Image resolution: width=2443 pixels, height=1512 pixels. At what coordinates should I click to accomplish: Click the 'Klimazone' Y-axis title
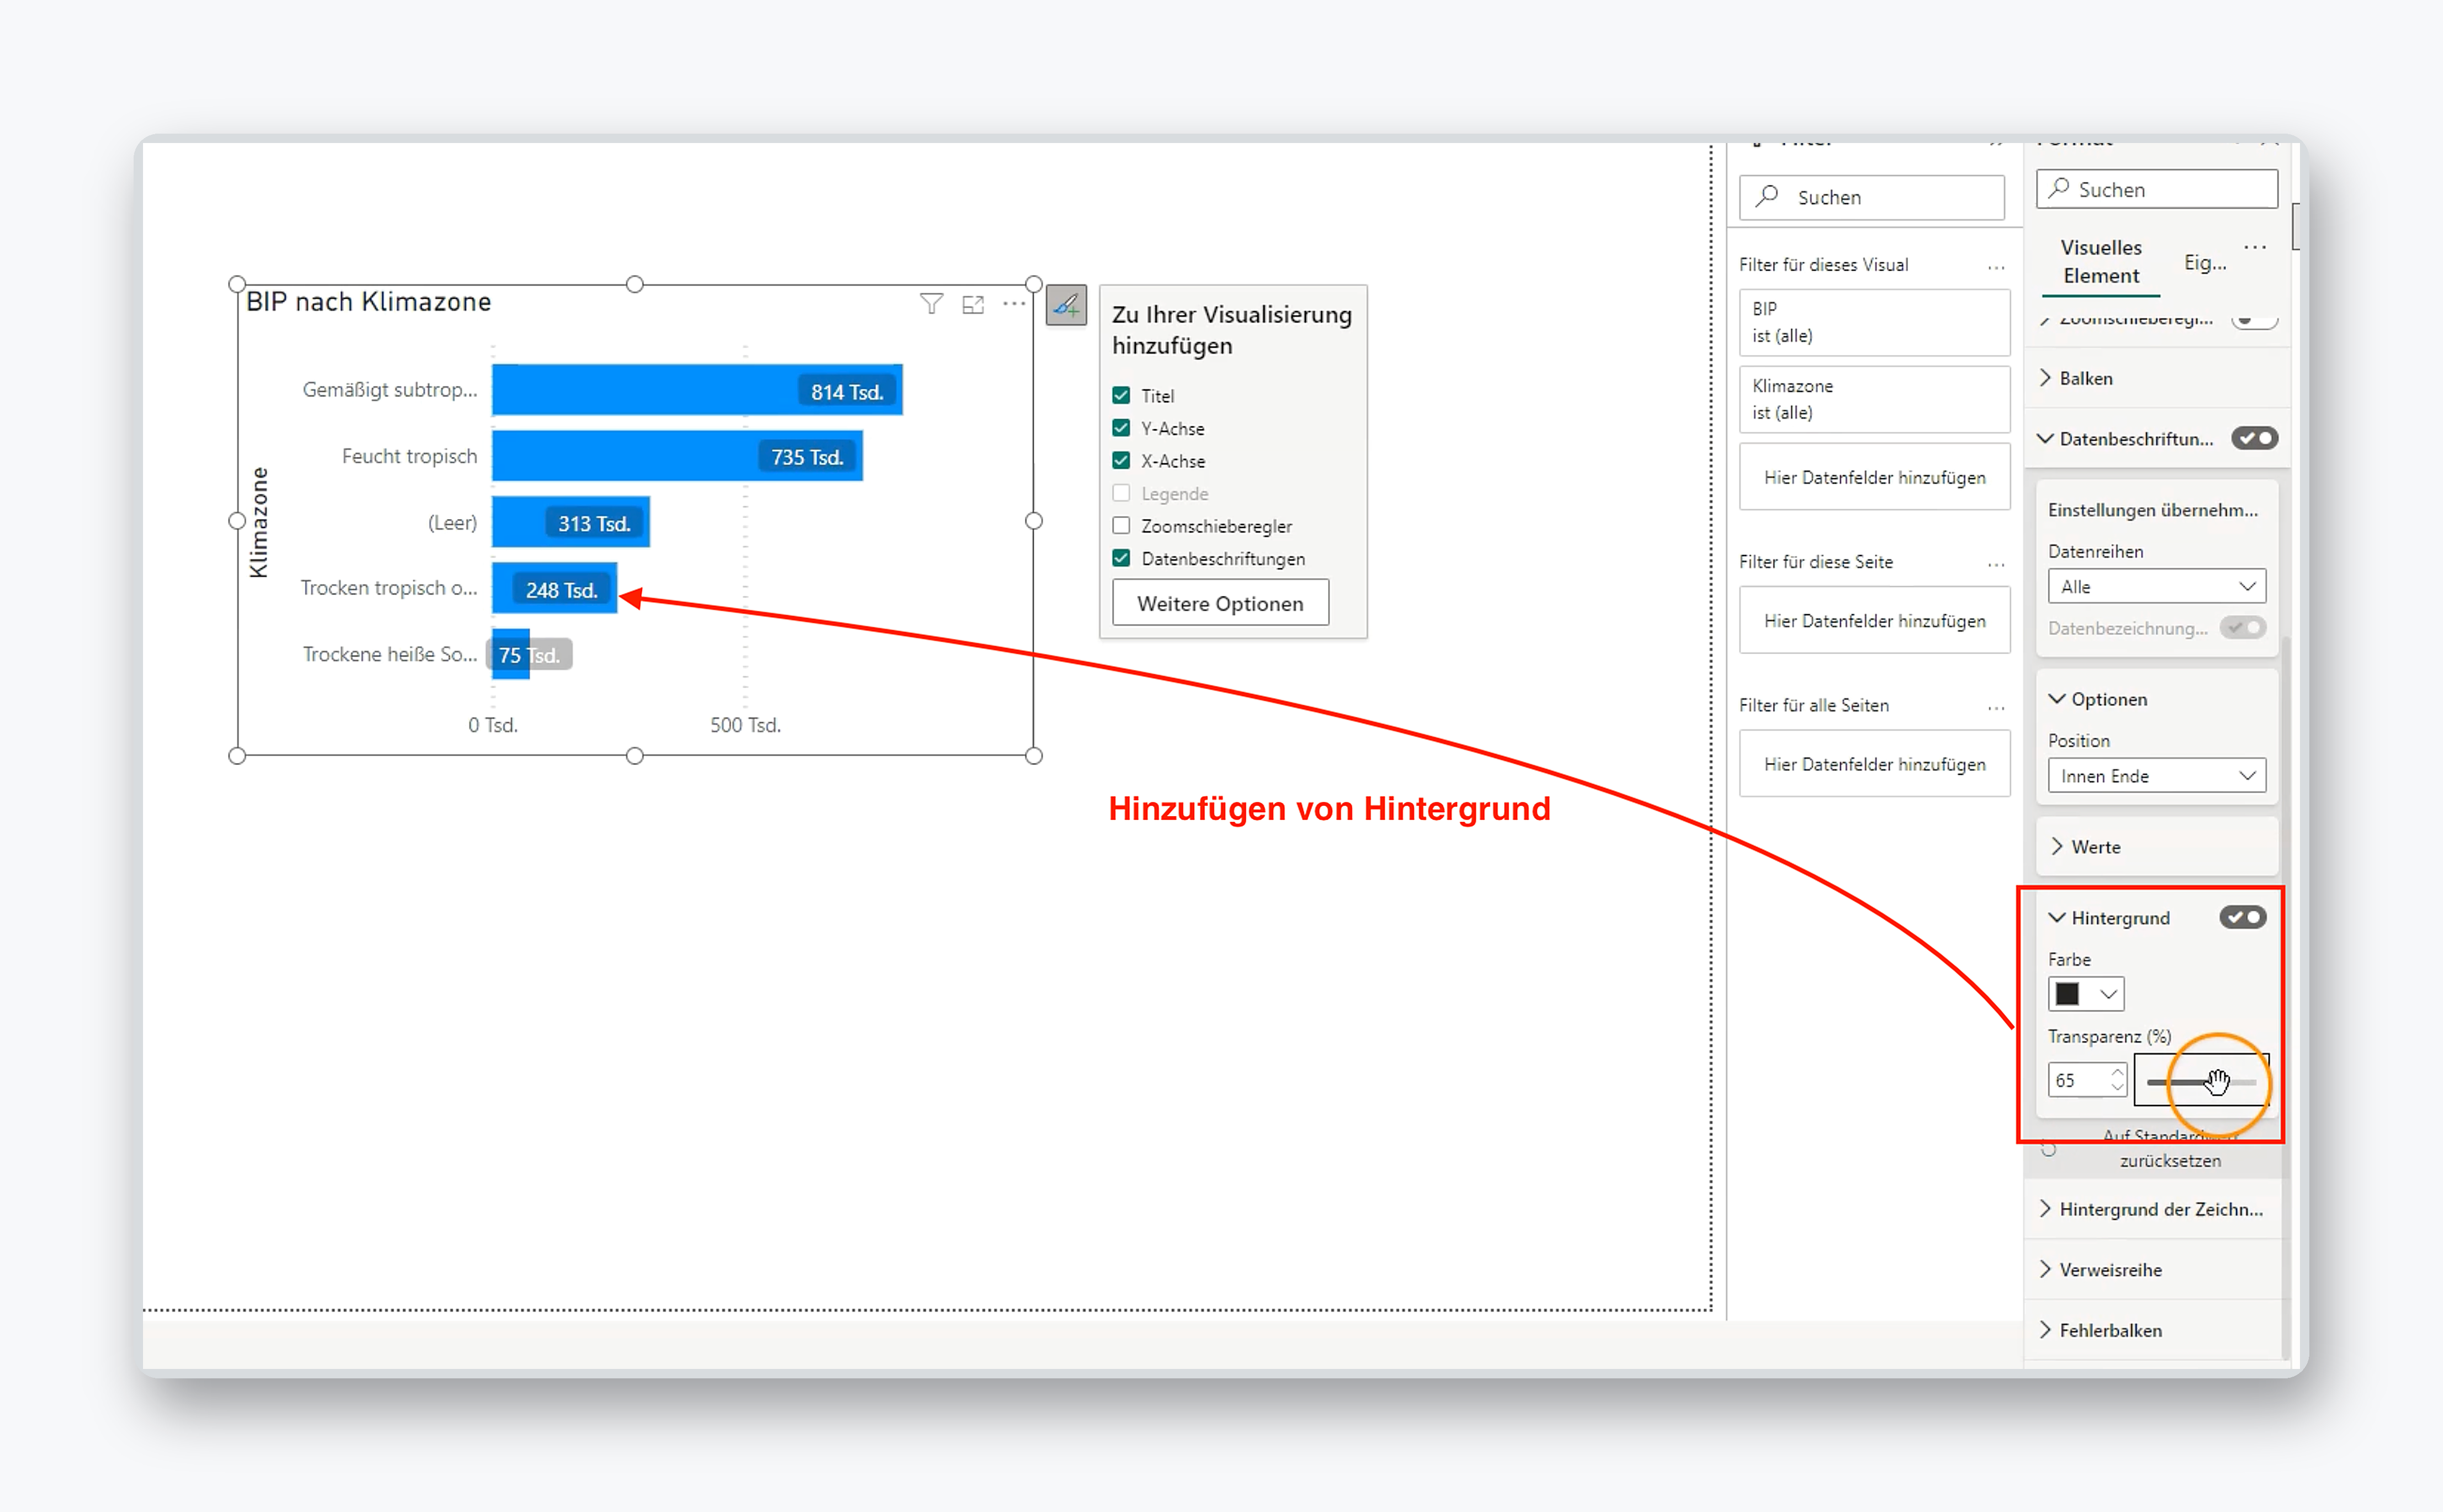pyautogui.click(x=259, y=522)
